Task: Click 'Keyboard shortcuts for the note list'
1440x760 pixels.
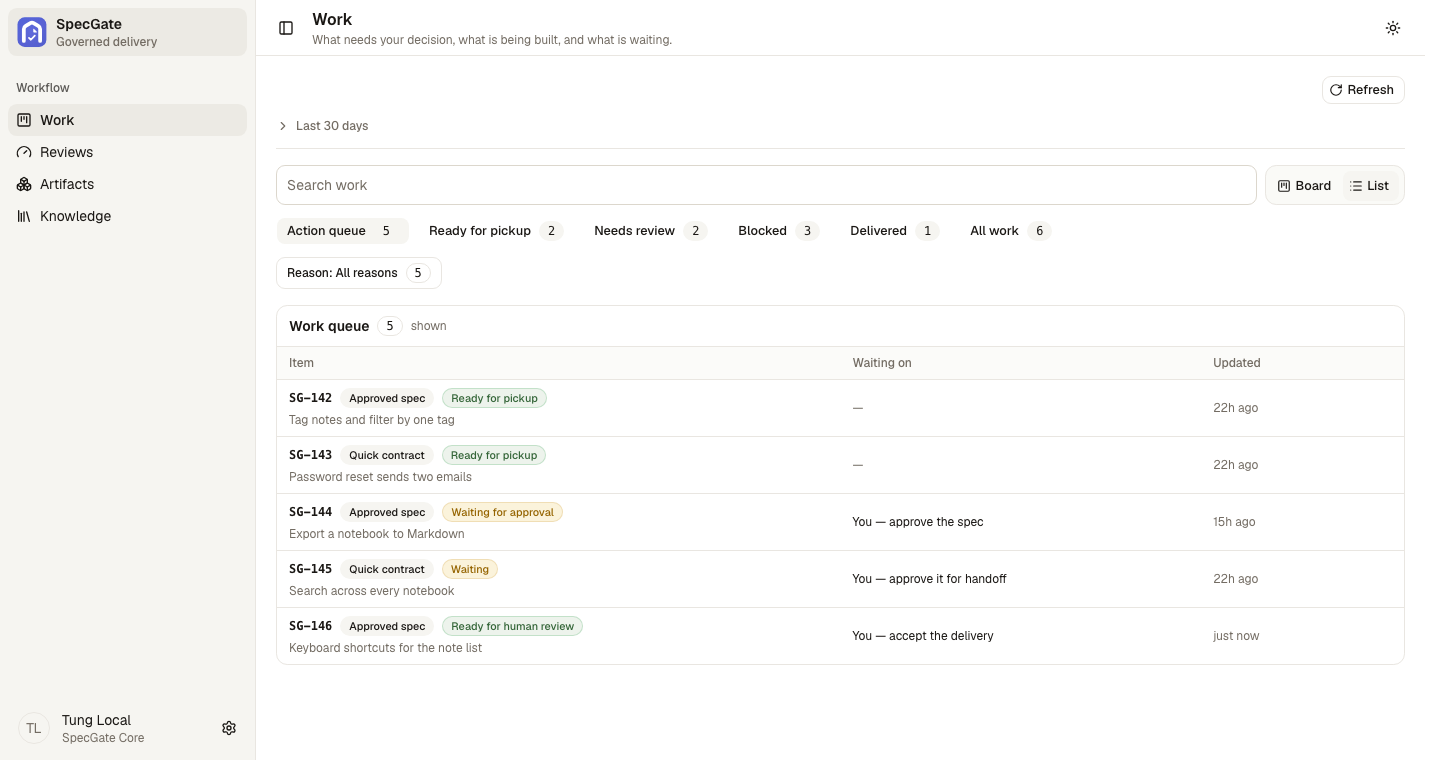Action: 386,648
